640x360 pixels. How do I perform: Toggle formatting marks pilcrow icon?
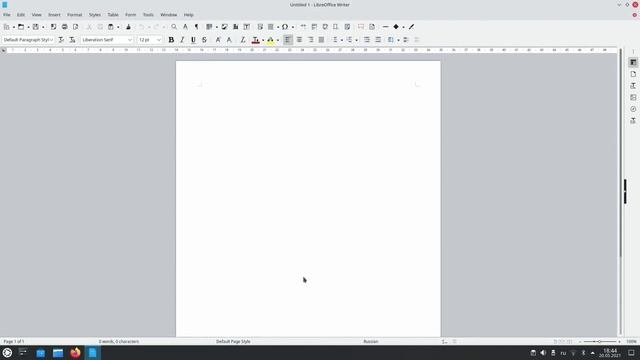(196, 27)
